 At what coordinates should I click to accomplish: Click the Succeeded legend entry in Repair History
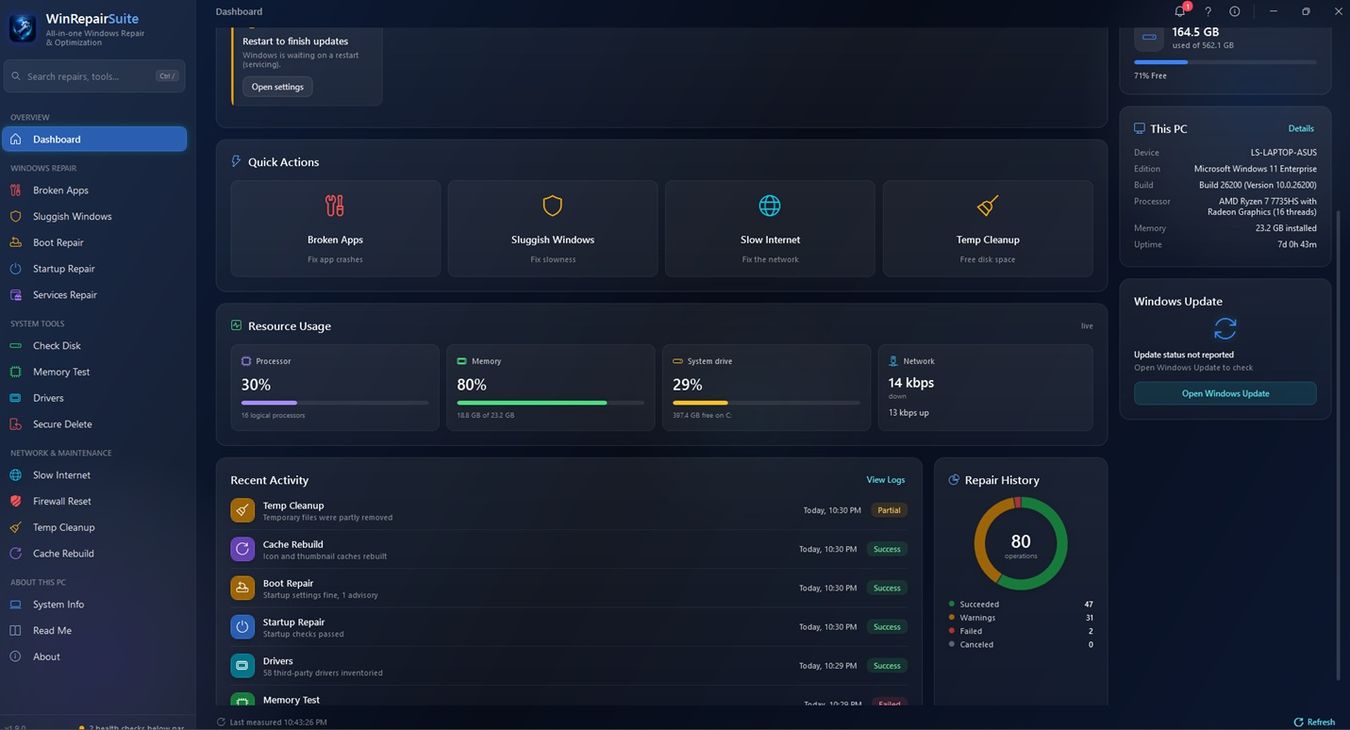pos(1020,604)
